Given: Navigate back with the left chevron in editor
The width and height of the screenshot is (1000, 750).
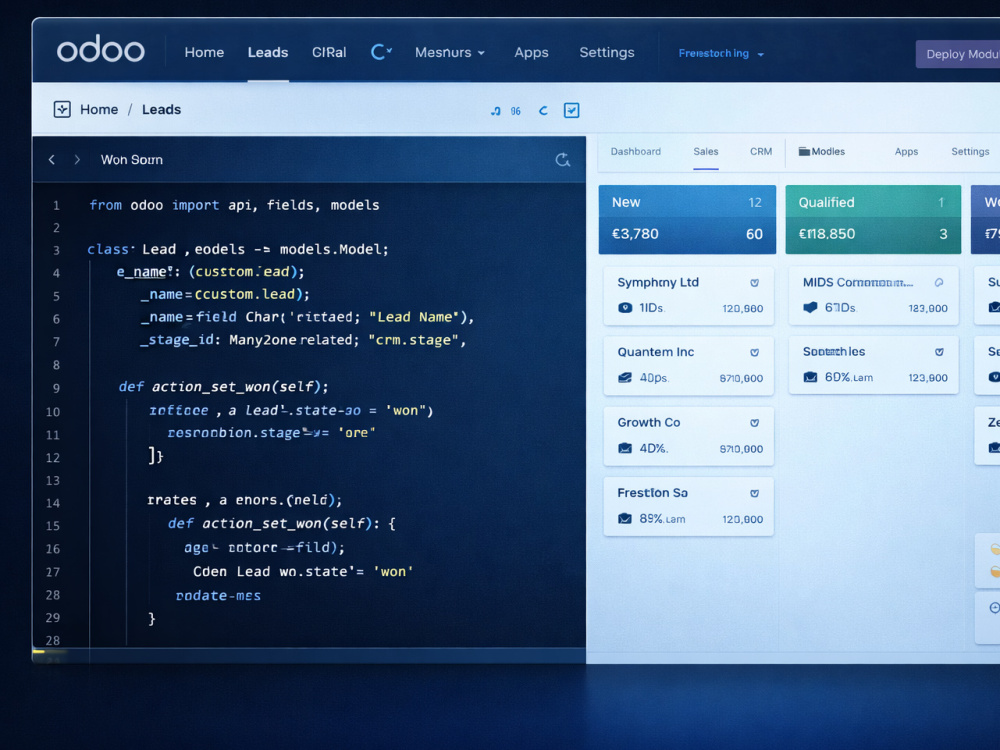Looking at the screenshot, I should (52, 159).
